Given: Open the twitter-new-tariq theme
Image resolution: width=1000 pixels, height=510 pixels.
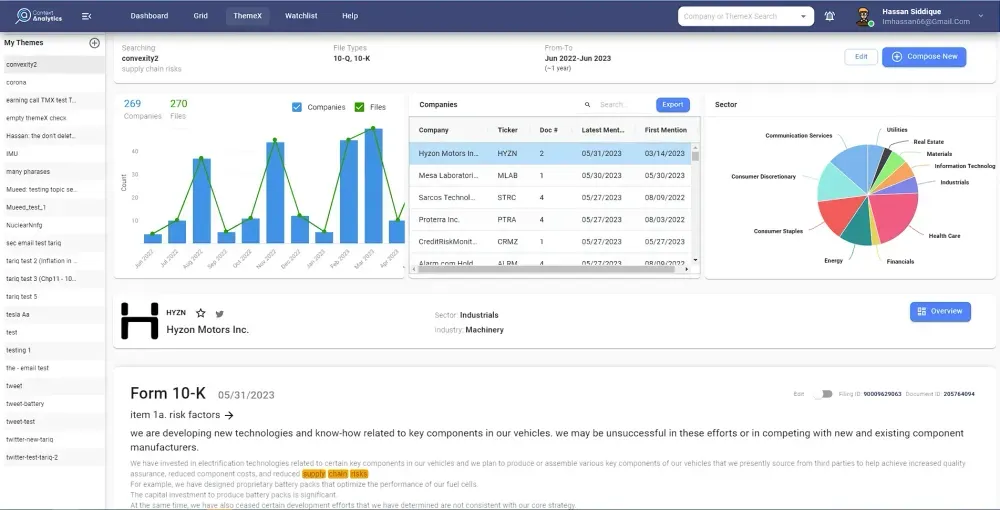Looking at the screenshot, I should tap(54, 439).
